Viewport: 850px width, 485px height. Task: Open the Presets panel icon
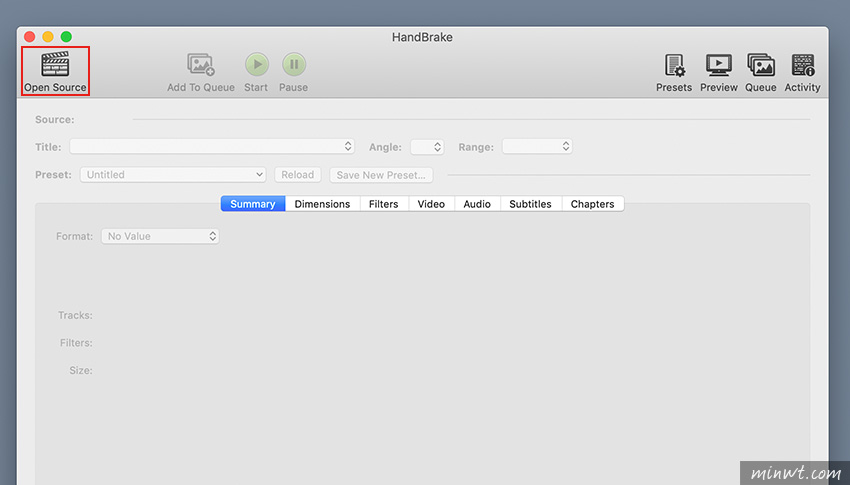(x=674, y=65)
